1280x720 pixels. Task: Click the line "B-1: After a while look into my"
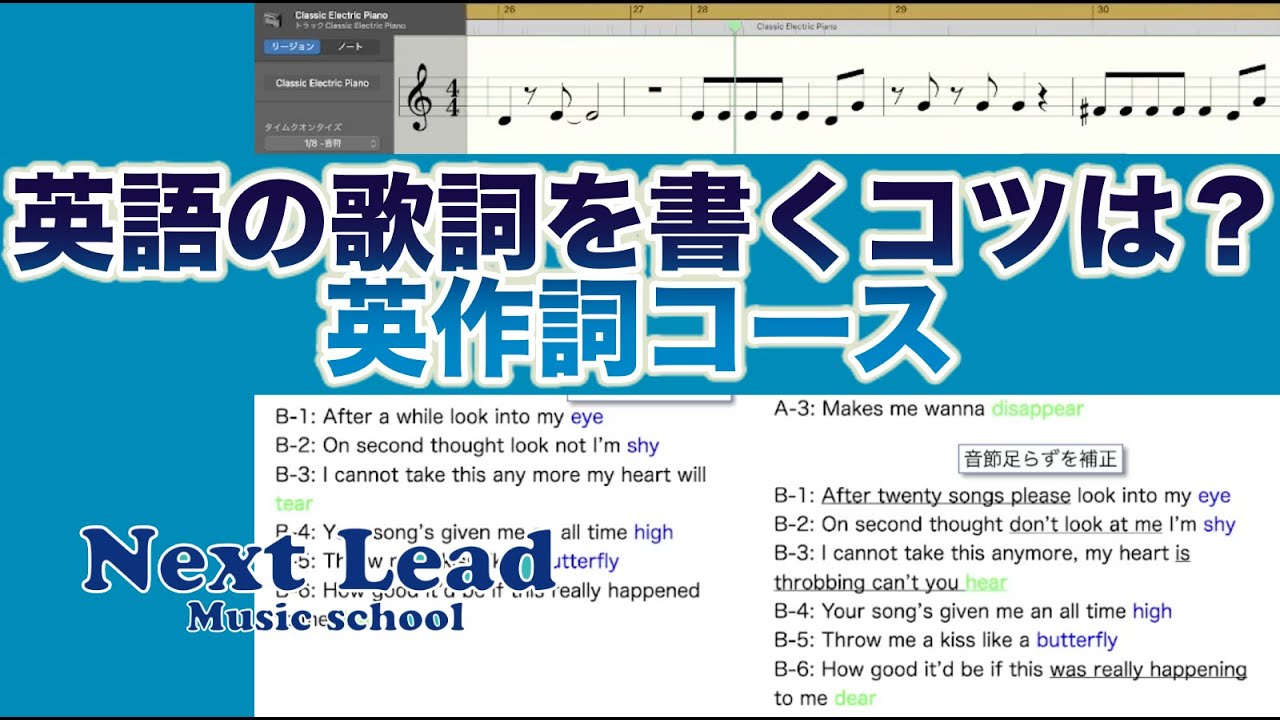click(420, 417)
